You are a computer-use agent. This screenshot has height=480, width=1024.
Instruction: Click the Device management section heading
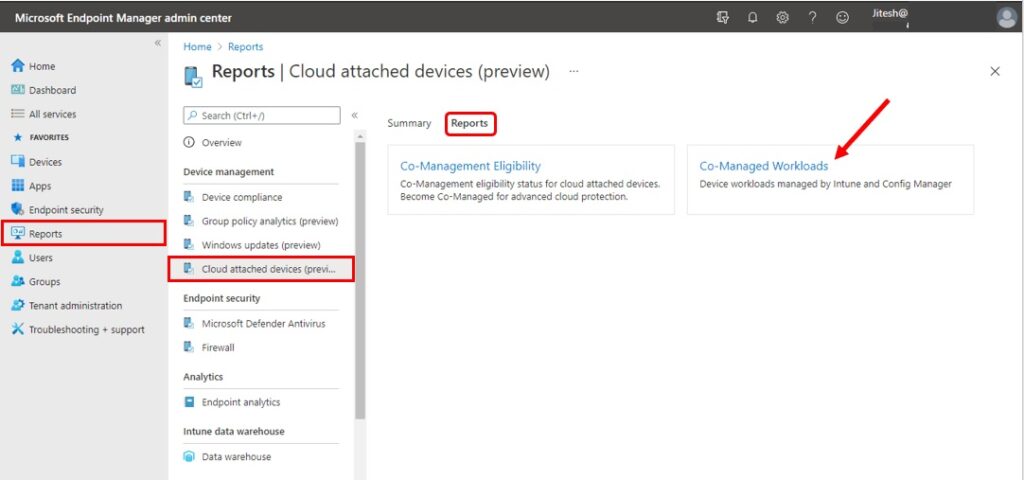point(229,172)
